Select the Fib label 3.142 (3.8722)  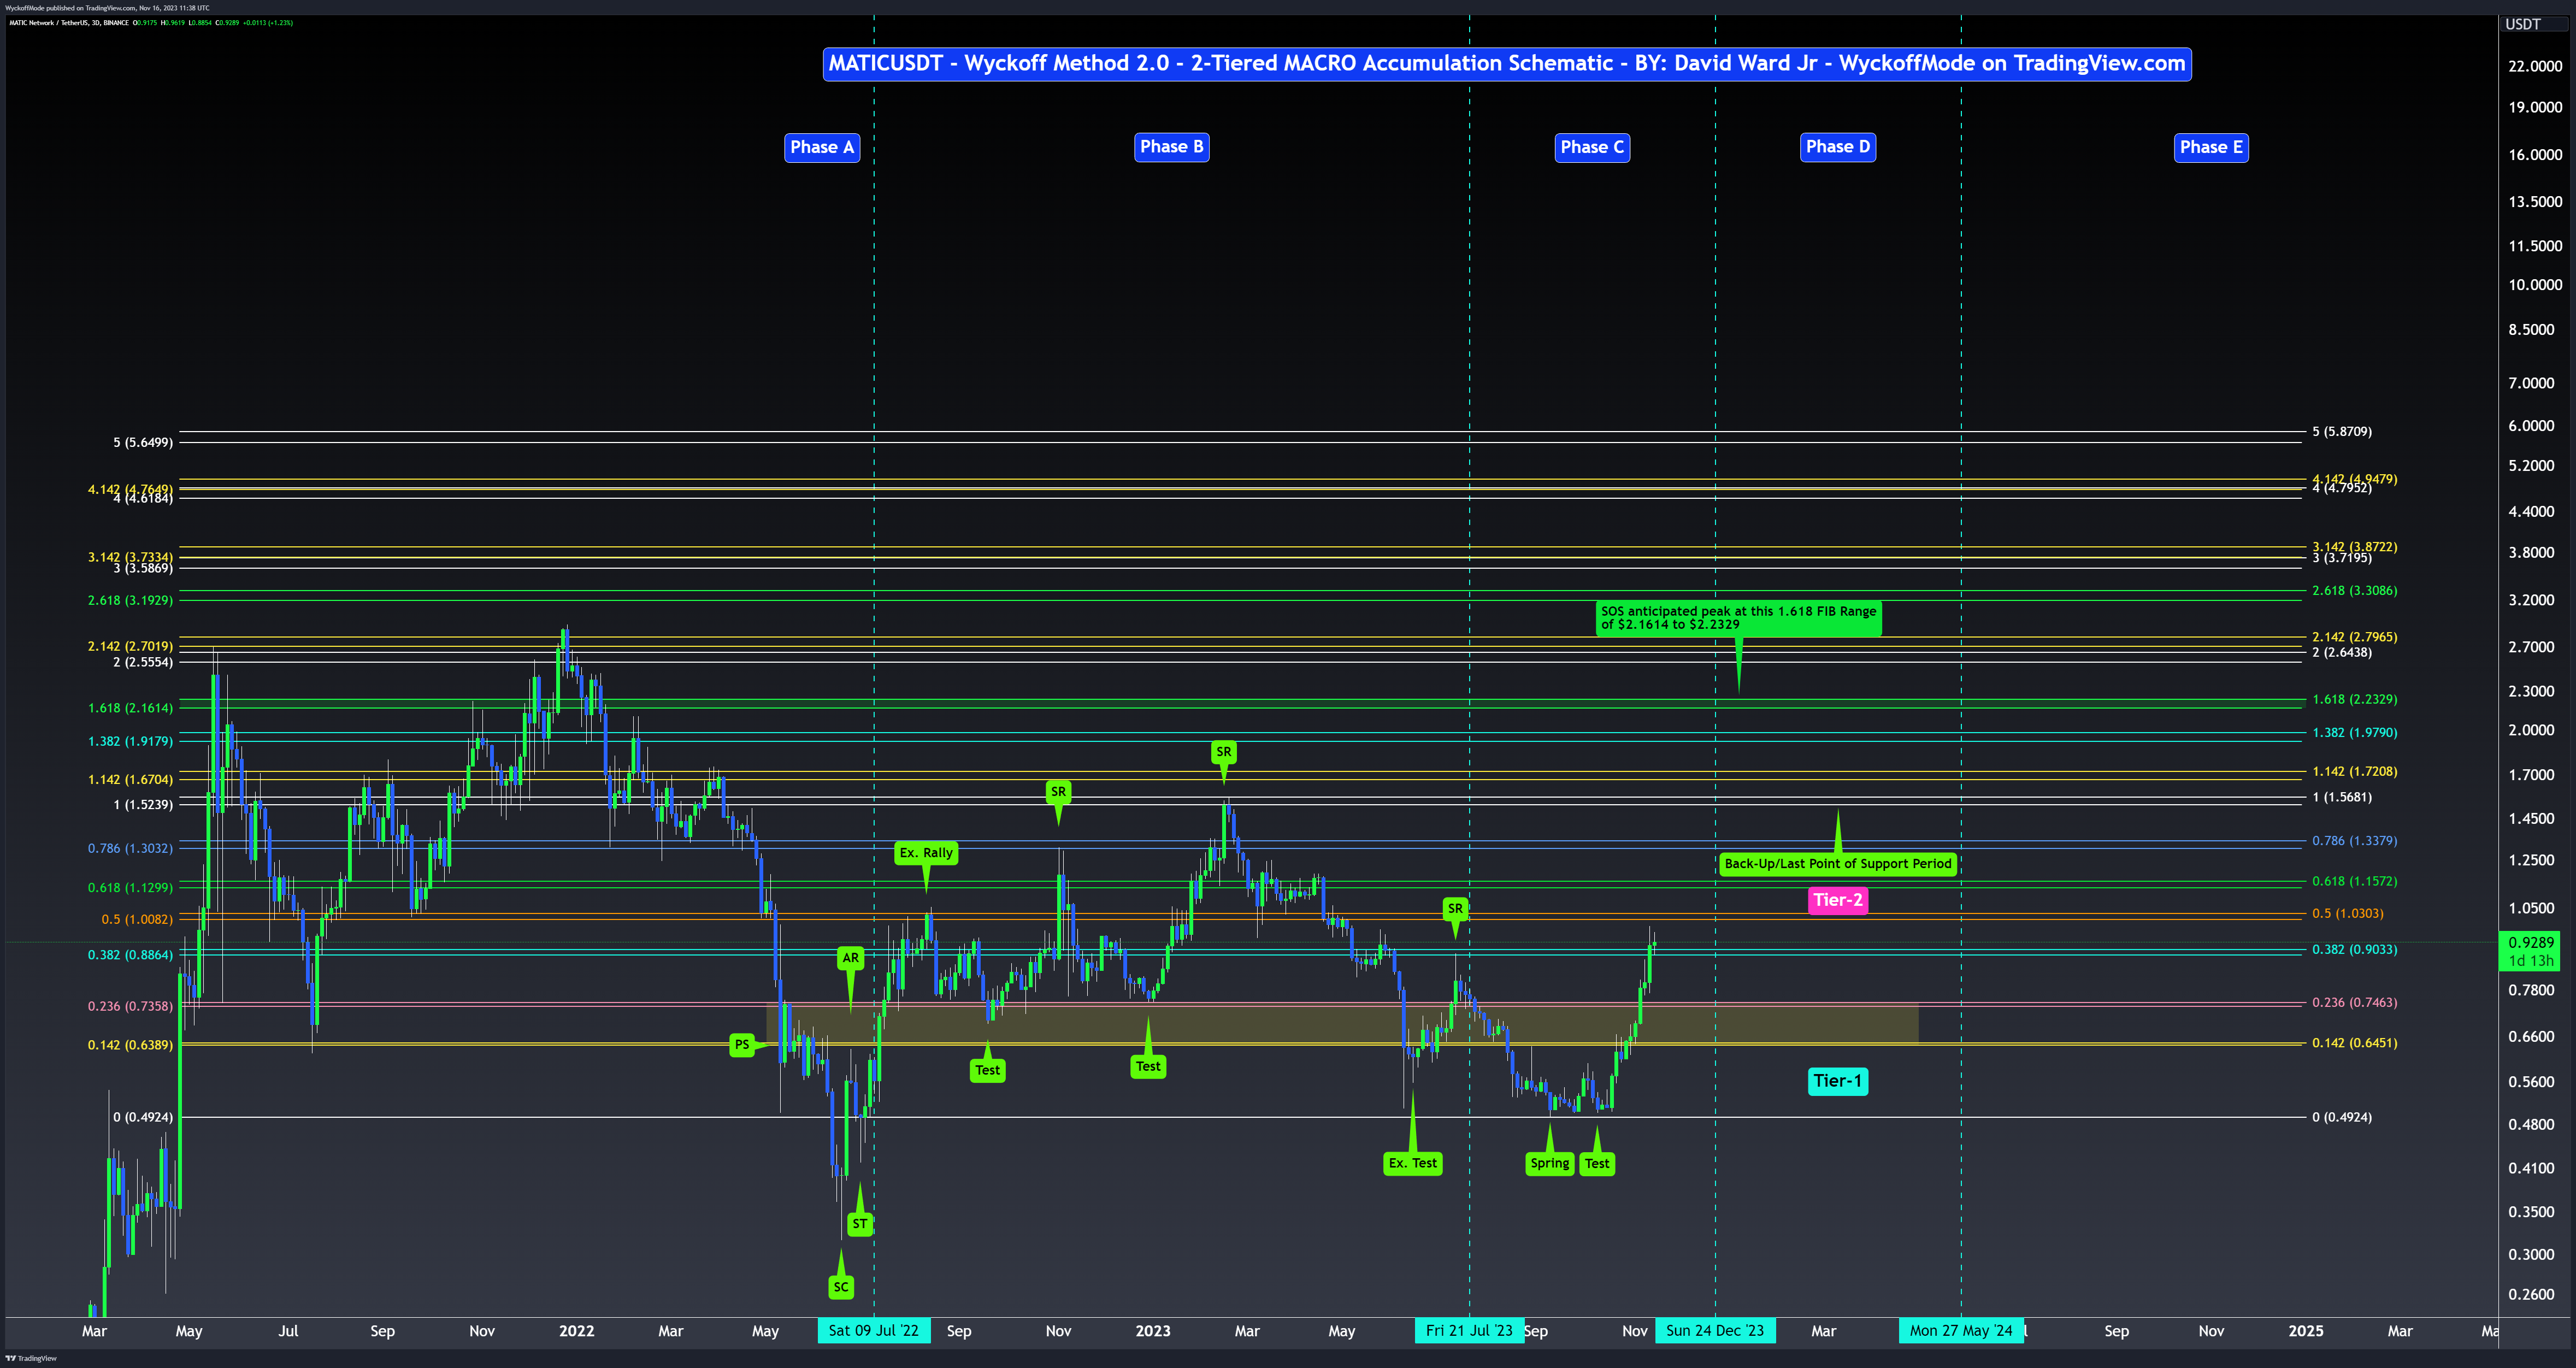click(2354, 547)
